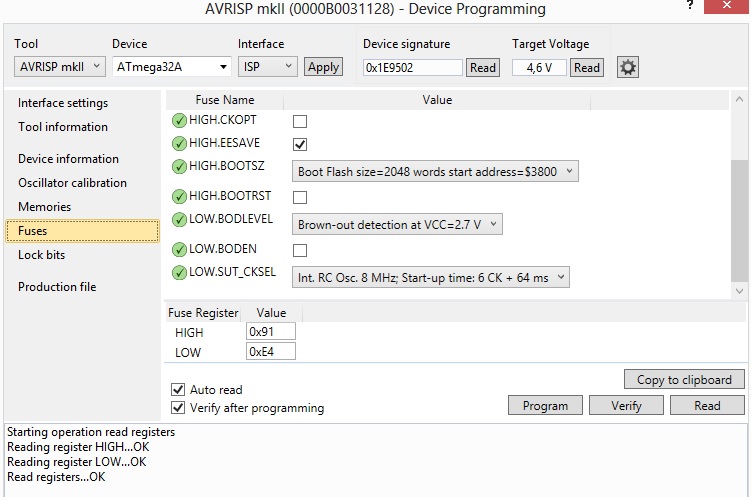Click green check icon next to HIGH.BOOTRST
Image resolution: width=753 pixels, height=500 pixels.
point(179,197)
